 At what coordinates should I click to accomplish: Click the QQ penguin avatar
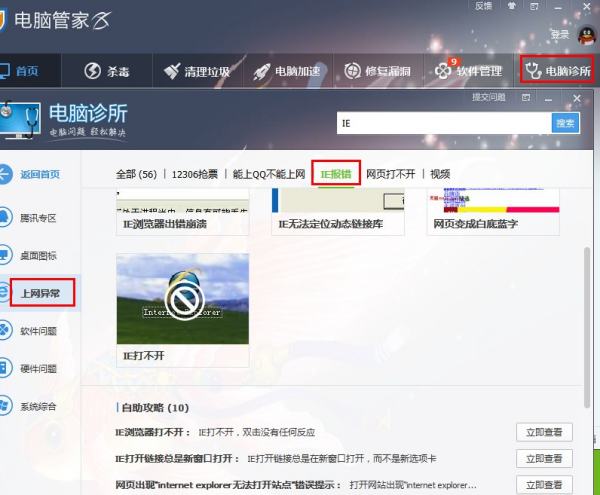(587, 36)
